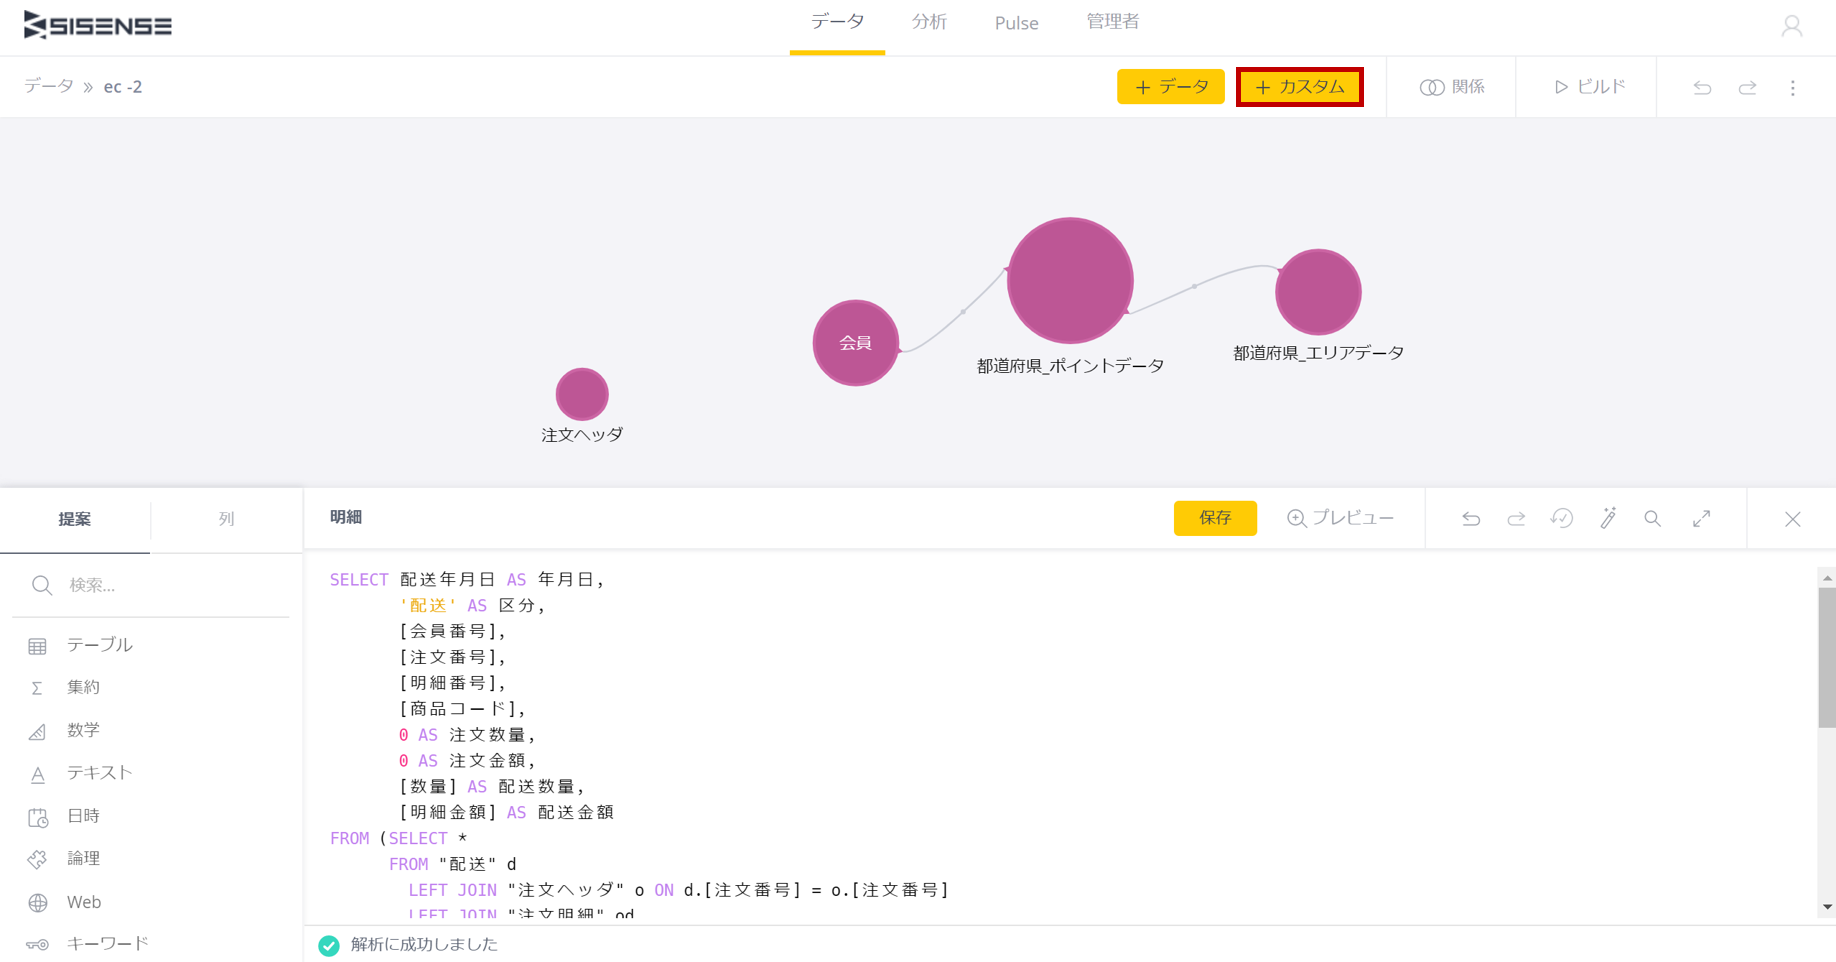
Task: Select the 注文ヘッダ table node
Action: click(x=582, y=394)
